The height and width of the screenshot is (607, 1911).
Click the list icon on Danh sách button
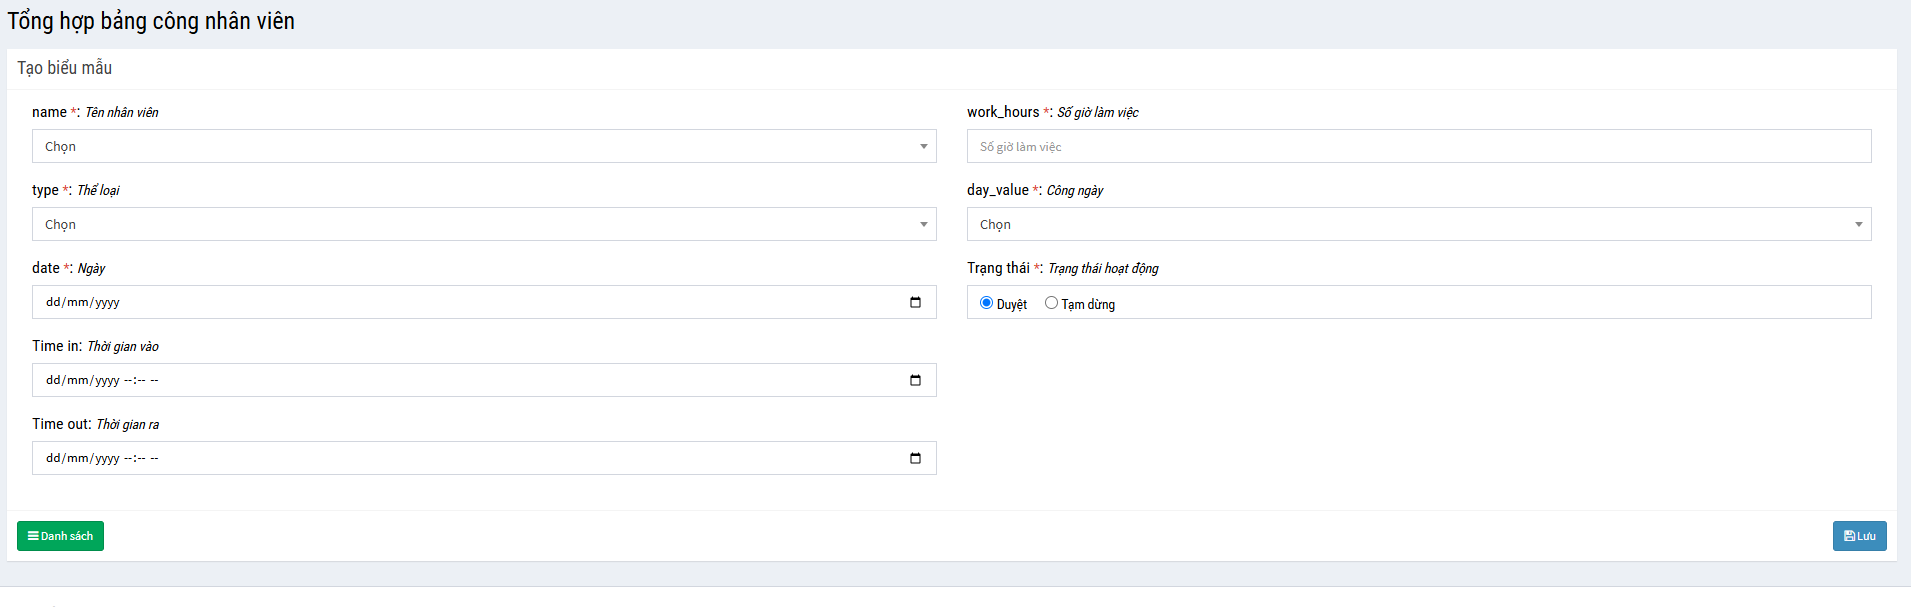click(x=33, y=536)
